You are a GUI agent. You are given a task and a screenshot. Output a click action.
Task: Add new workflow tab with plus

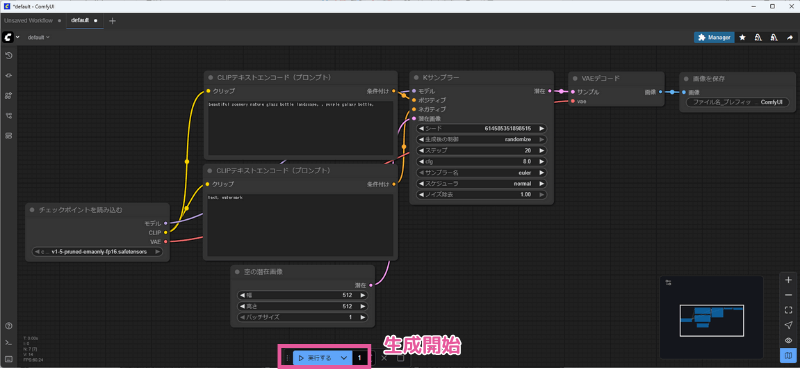[112, 20]
